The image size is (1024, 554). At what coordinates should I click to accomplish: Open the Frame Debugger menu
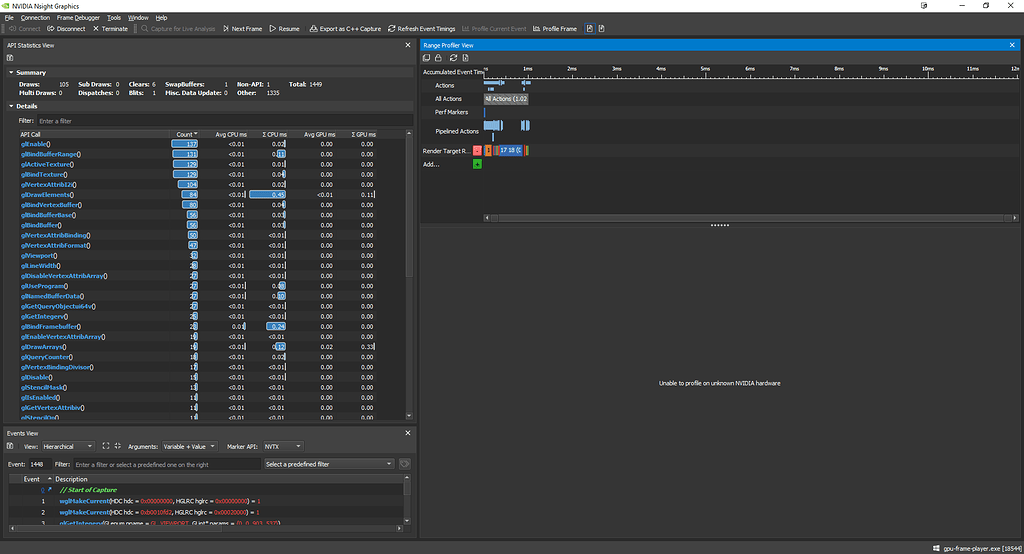click(x=78, y=18)
